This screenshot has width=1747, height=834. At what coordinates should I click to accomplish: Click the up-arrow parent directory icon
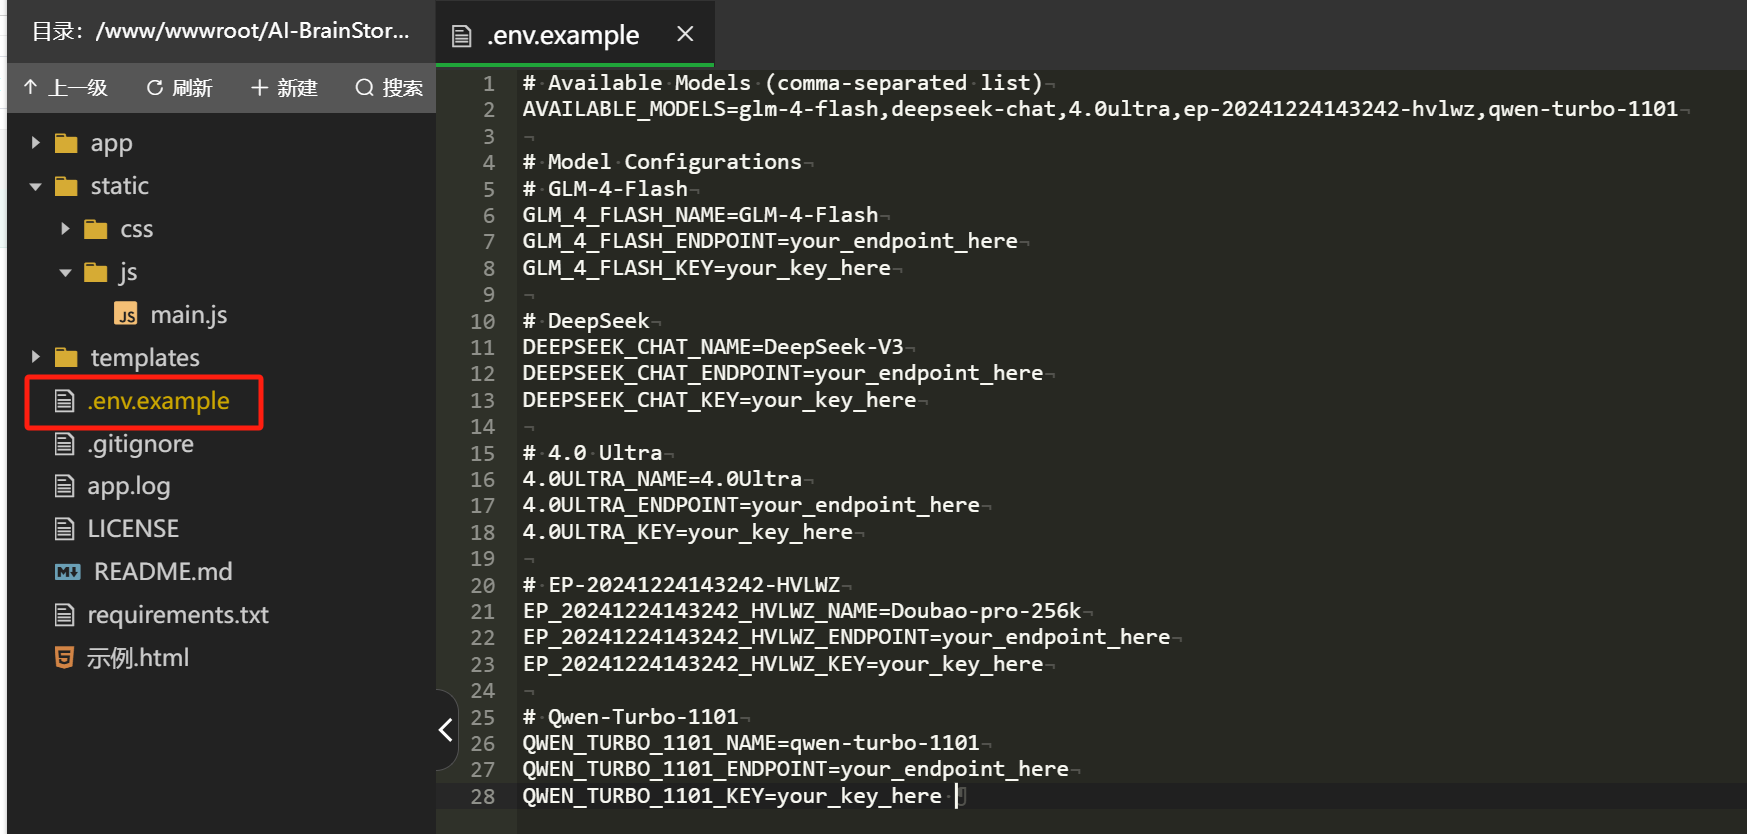coord(31,88)
